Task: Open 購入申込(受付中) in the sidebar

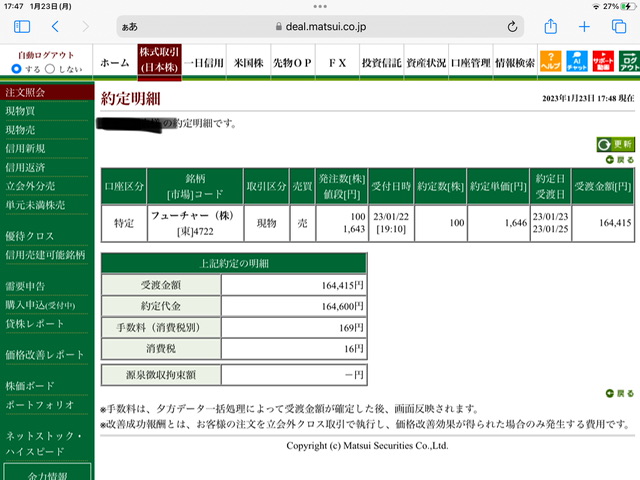Action: (40, 305)
